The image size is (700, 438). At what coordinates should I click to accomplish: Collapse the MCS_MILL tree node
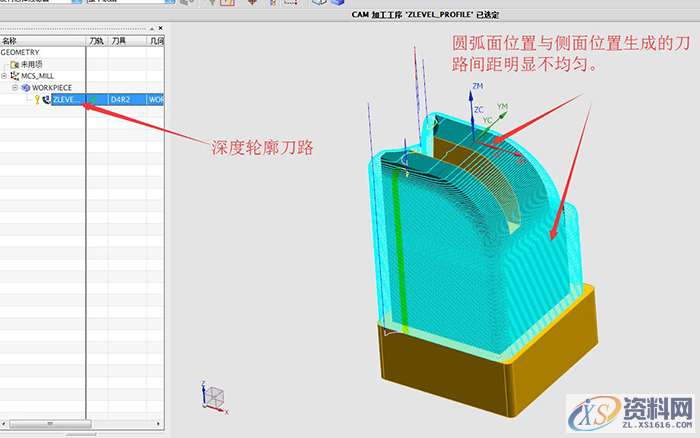4,76
